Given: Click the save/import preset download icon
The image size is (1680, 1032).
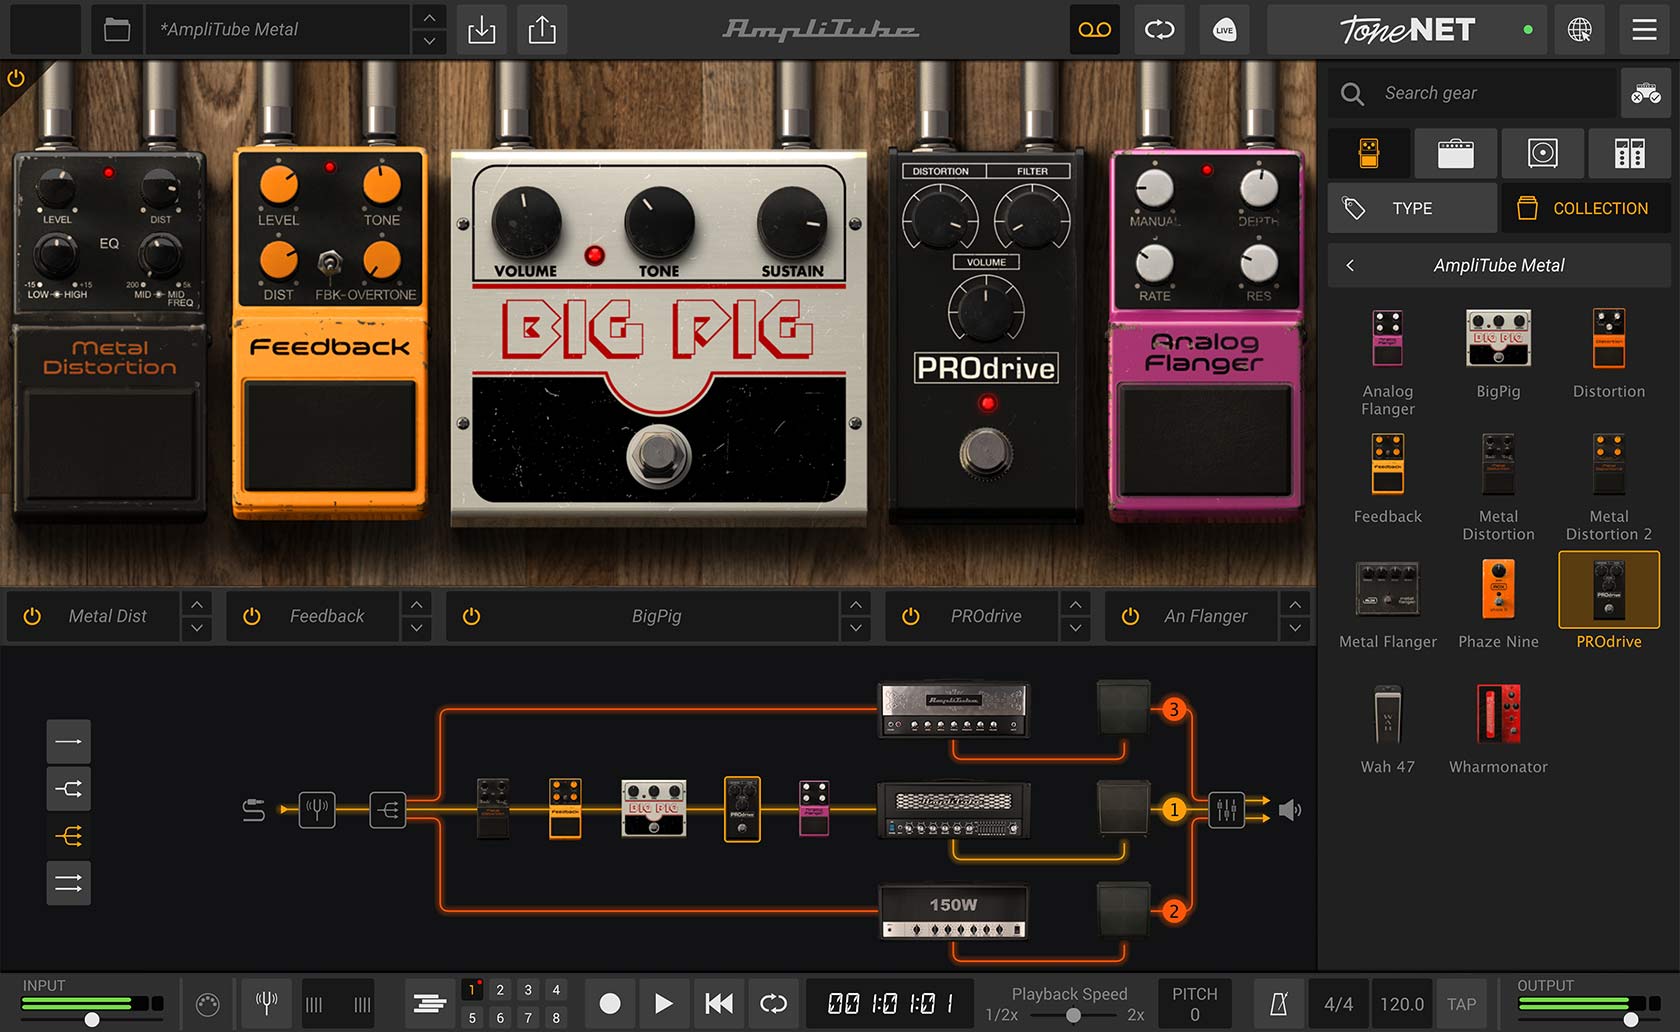Looking at the screenshot, I should [481, 30].
